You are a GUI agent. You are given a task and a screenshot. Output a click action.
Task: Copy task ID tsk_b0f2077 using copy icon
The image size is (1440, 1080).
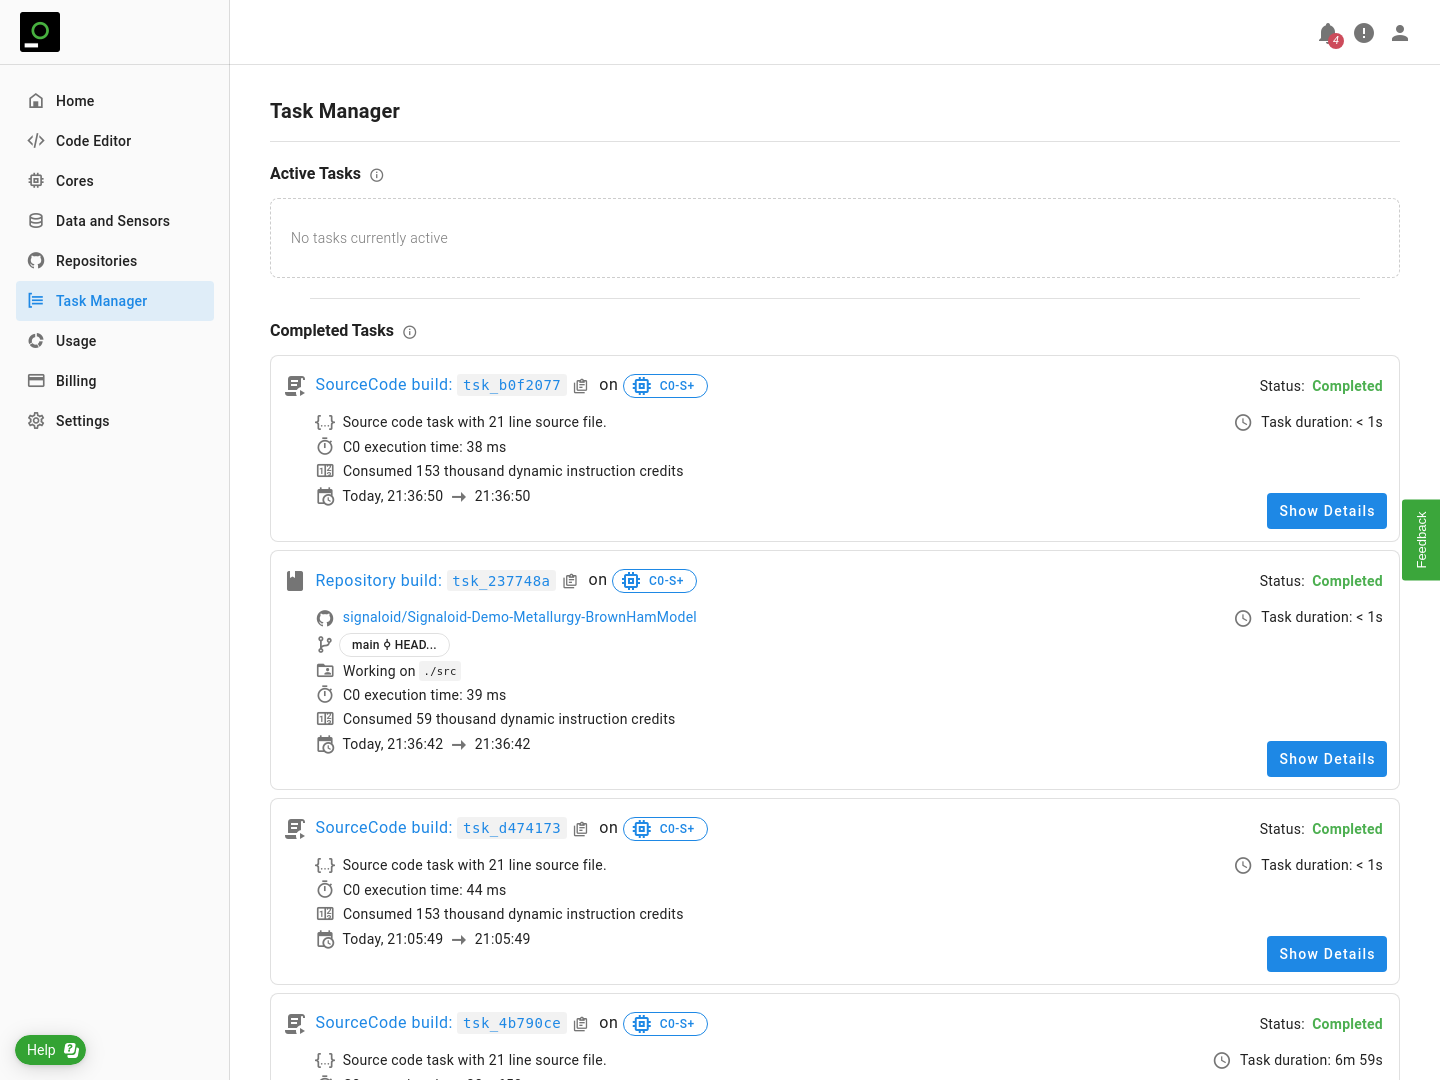point(581,386)
